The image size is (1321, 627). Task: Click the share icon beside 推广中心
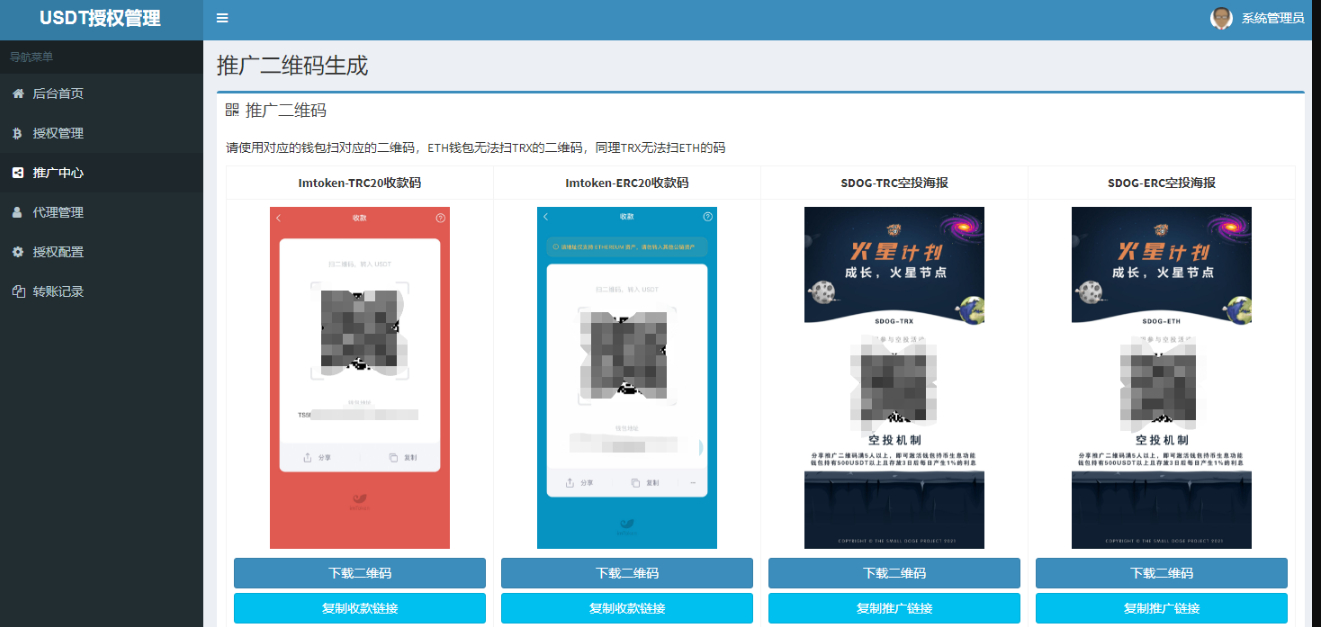pos(18,173)
